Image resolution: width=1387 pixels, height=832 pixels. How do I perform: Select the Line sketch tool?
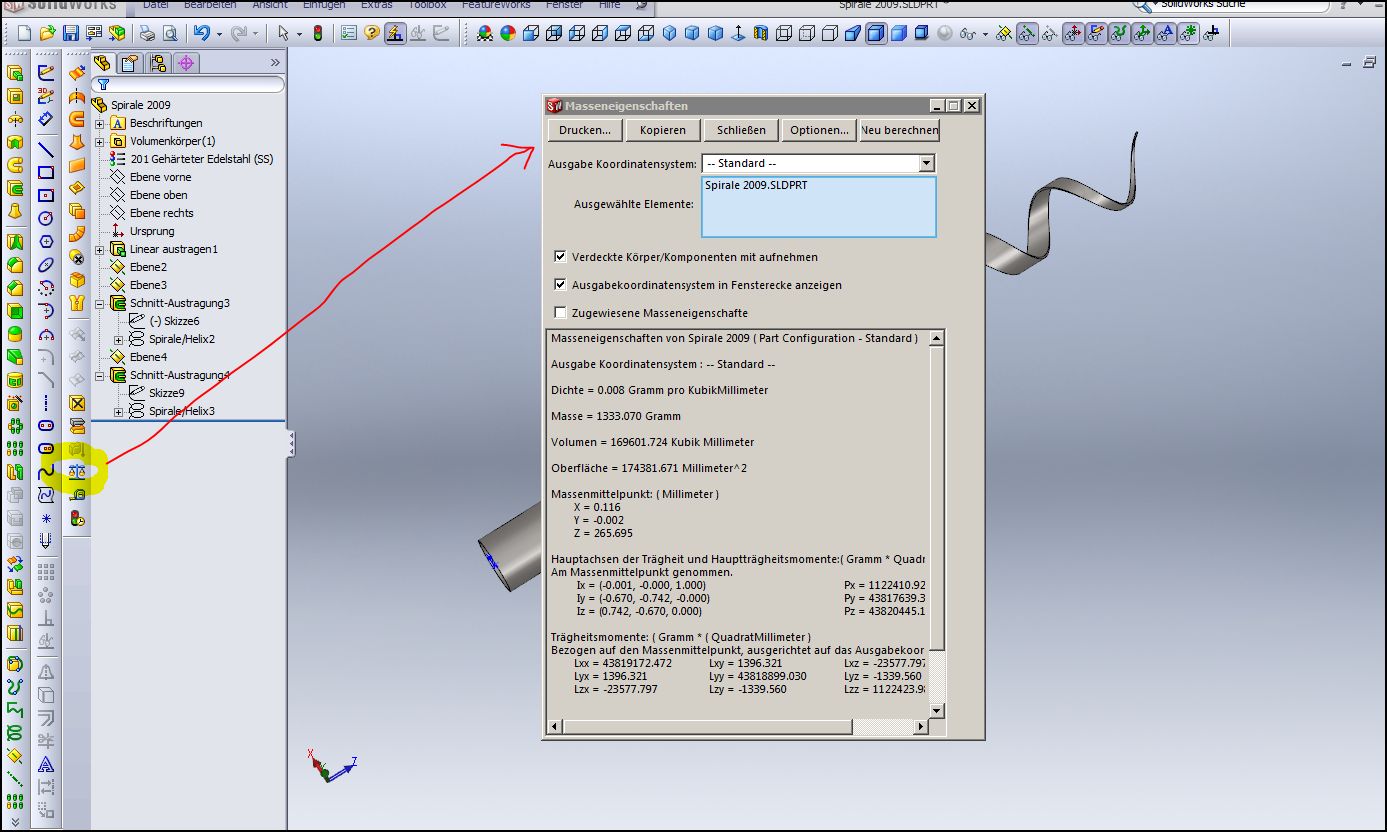(46, 149)
